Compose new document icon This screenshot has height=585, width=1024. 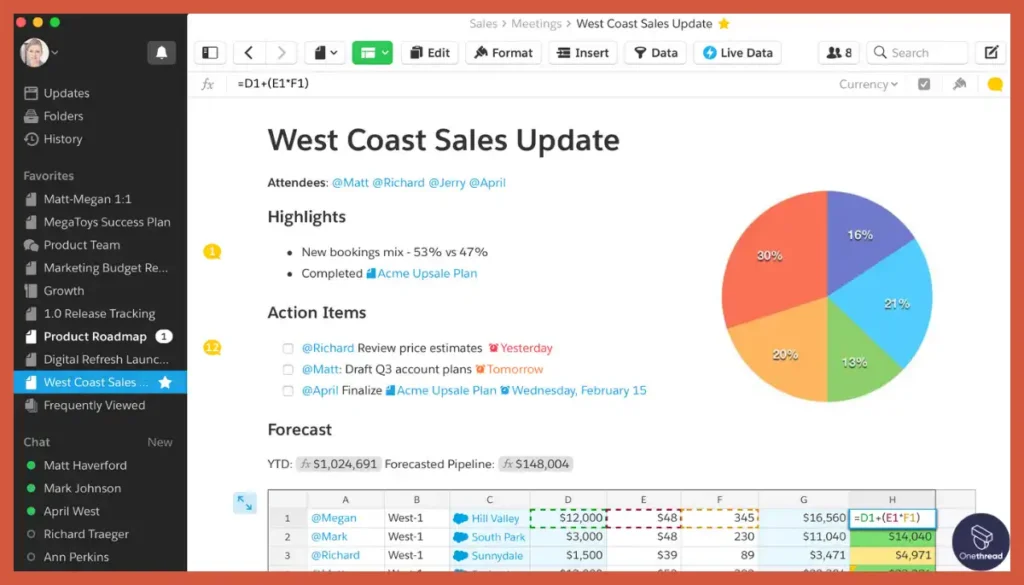pyautogui.click(x=991, y=53)
